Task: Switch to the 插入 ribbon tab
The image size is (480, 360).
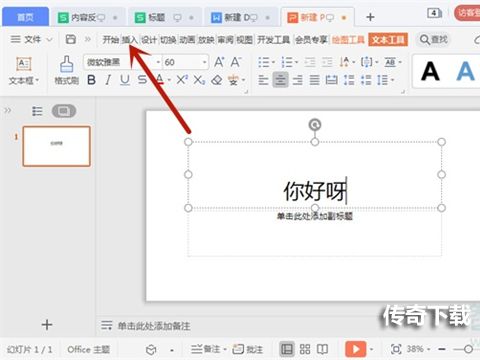Action: (130, 40)
